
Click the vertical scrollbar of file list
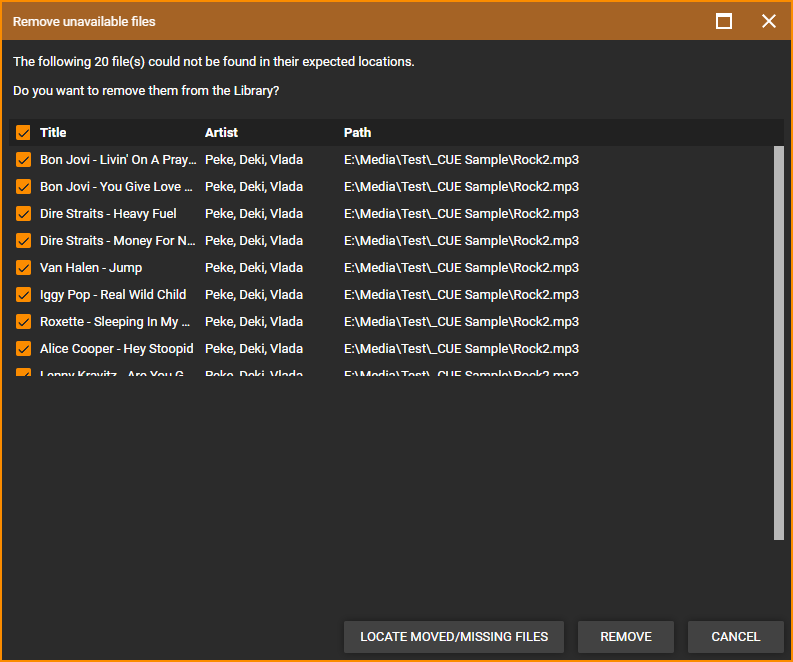point(779,340)
